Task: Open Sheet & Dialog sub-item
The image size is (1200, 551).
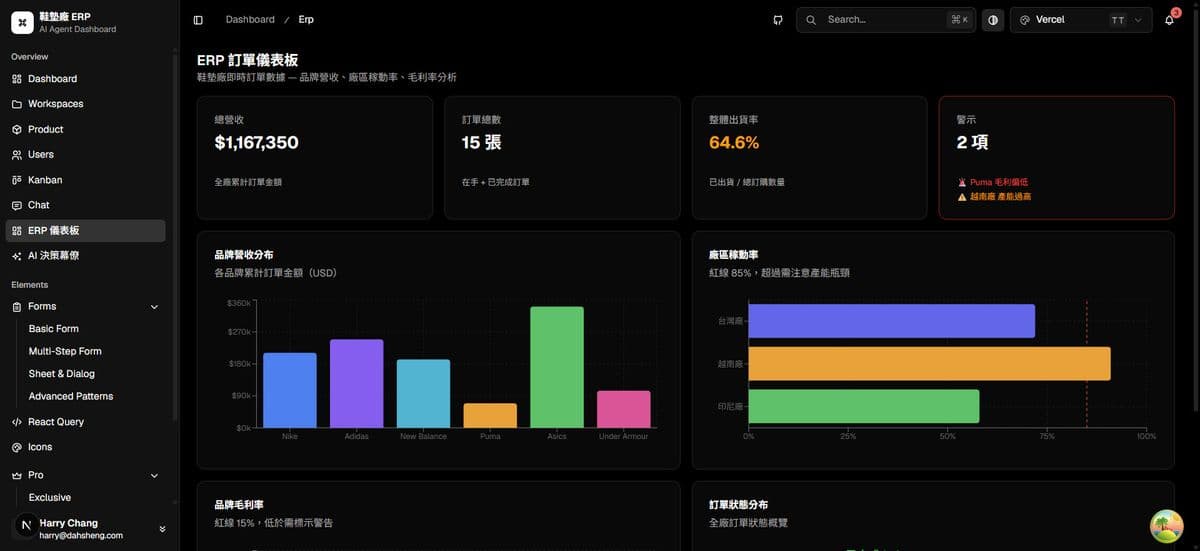Action: (x=62, y=374)
